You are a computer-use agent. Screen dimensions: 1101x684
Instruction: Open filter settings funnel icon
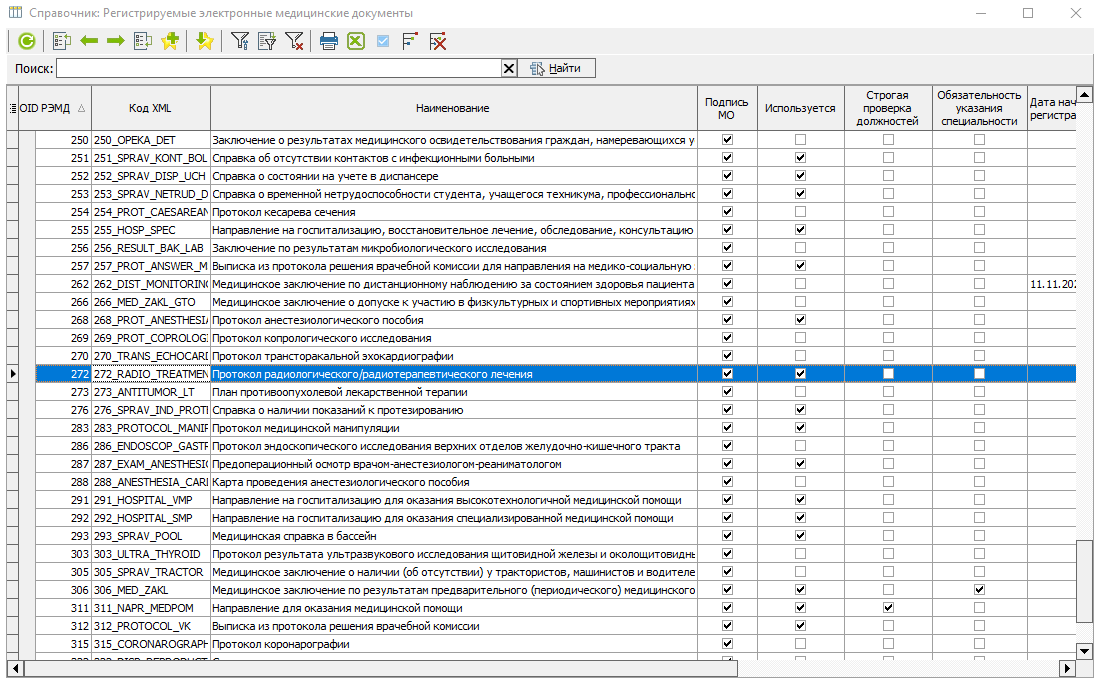click(x=240, y=41)
